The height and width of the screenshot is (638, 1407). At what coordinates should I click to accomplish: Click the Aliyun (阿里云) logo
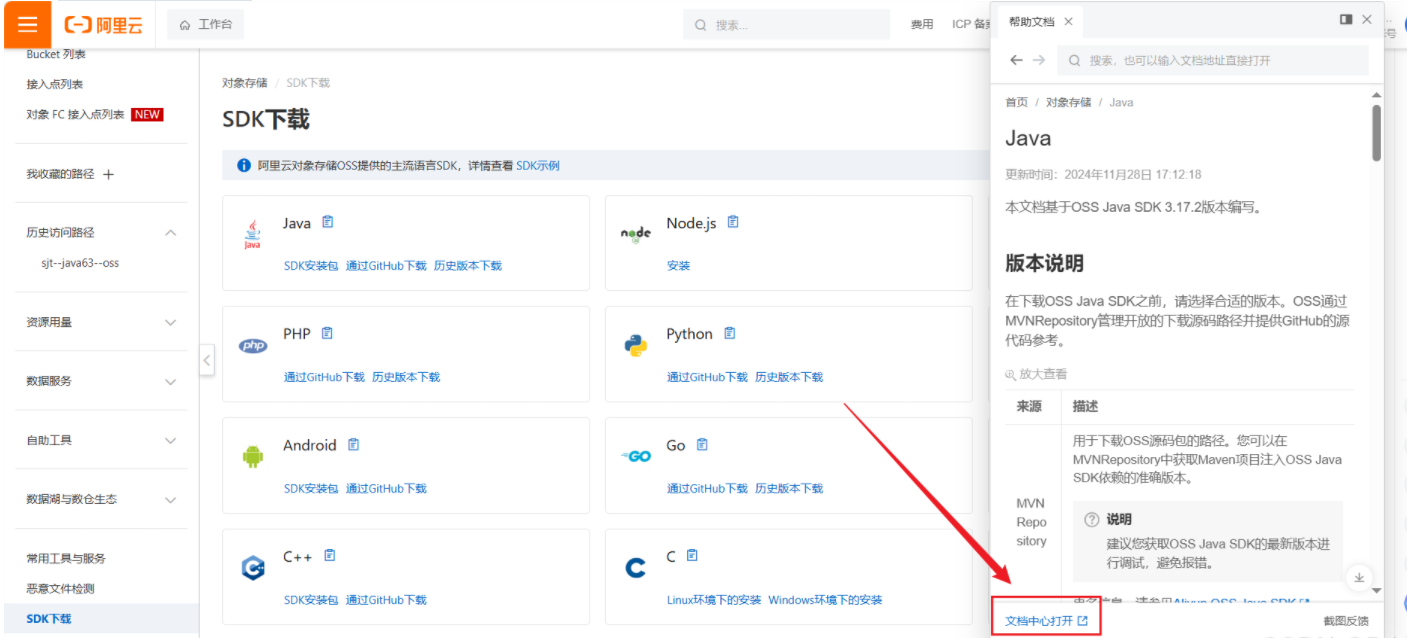104,25
